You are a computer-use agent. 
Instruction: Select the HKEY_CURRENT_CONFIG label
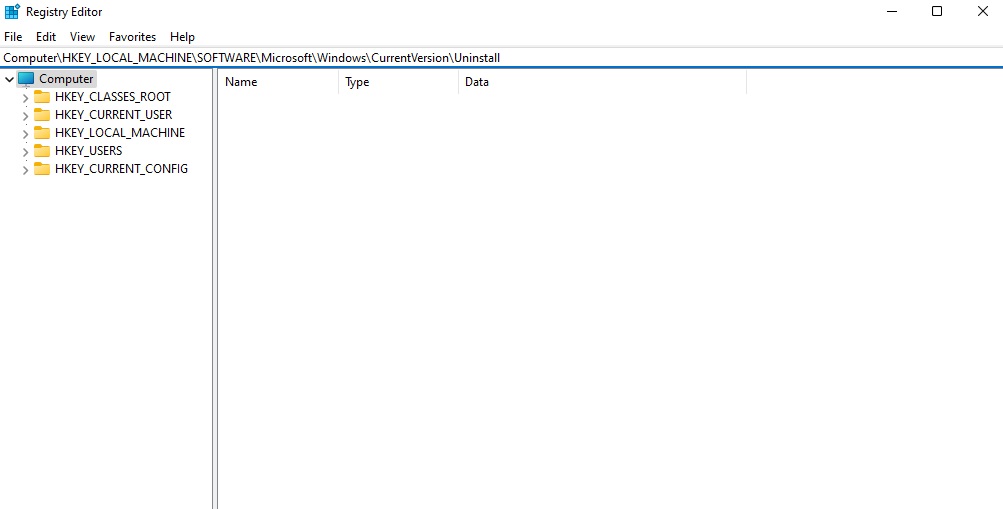point(122,169)
